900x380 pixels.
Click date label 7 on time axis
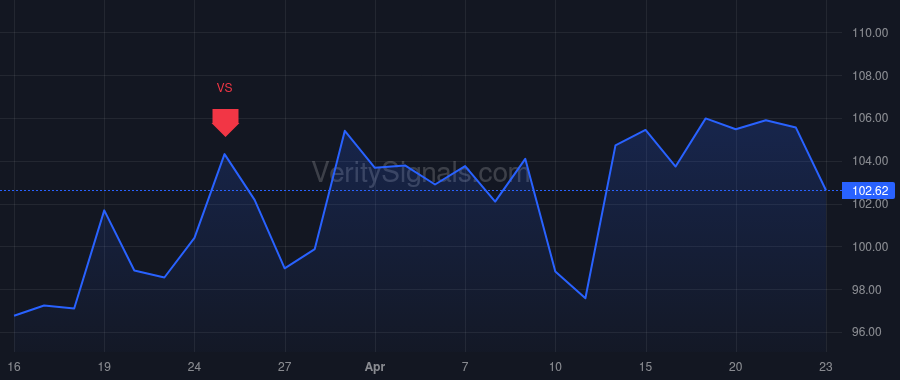465,367
